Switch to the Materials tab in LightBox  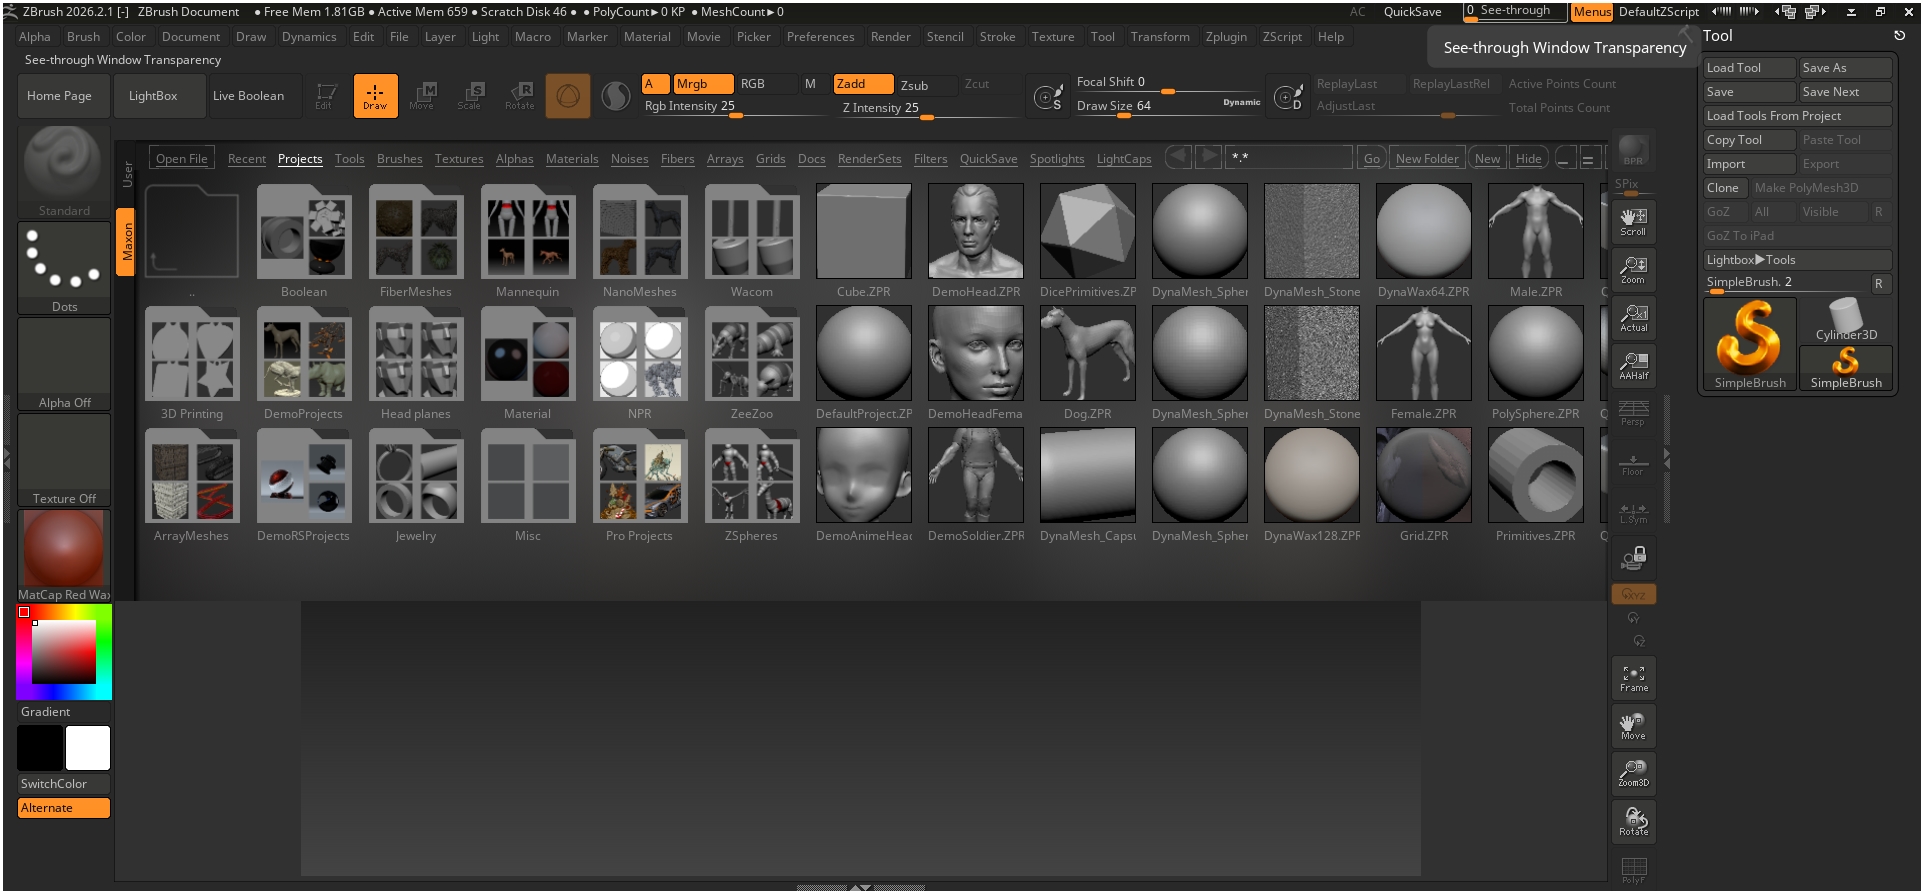click(x=572, y=159)
